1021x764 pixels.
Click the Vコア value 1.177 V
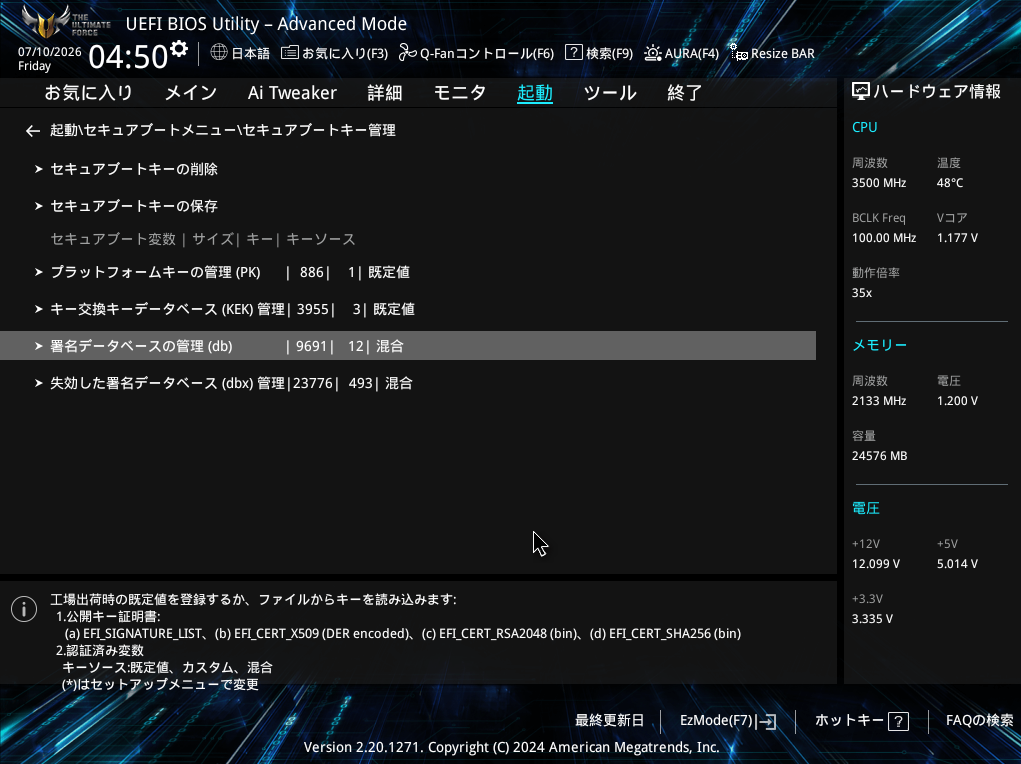957,238
